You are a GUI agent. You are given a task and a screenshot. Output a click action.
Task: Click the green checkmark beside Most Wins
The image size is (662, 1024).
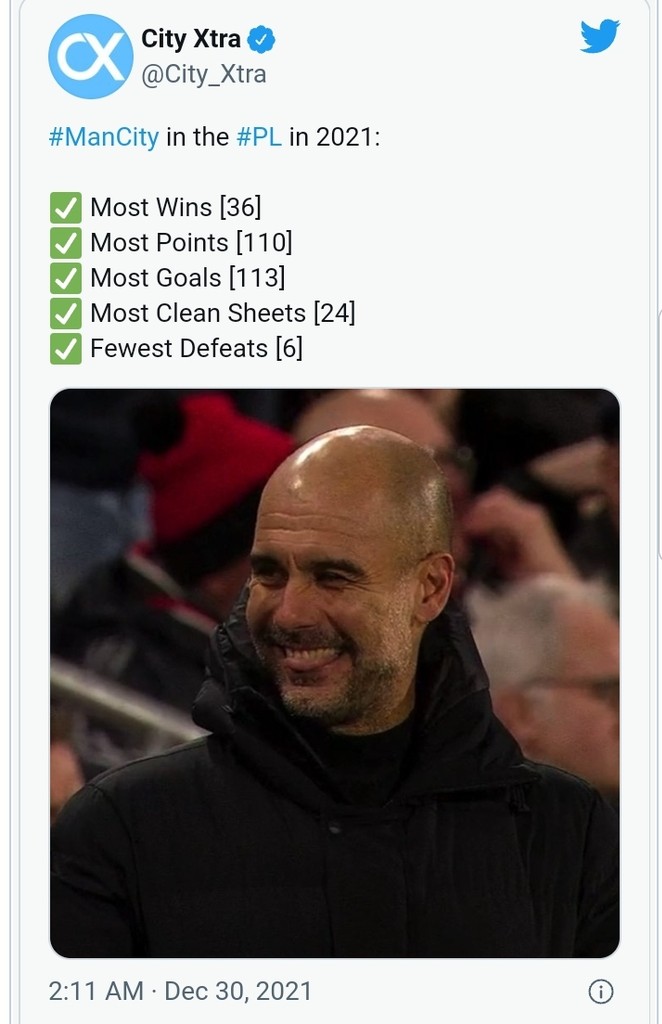[65, 207]
